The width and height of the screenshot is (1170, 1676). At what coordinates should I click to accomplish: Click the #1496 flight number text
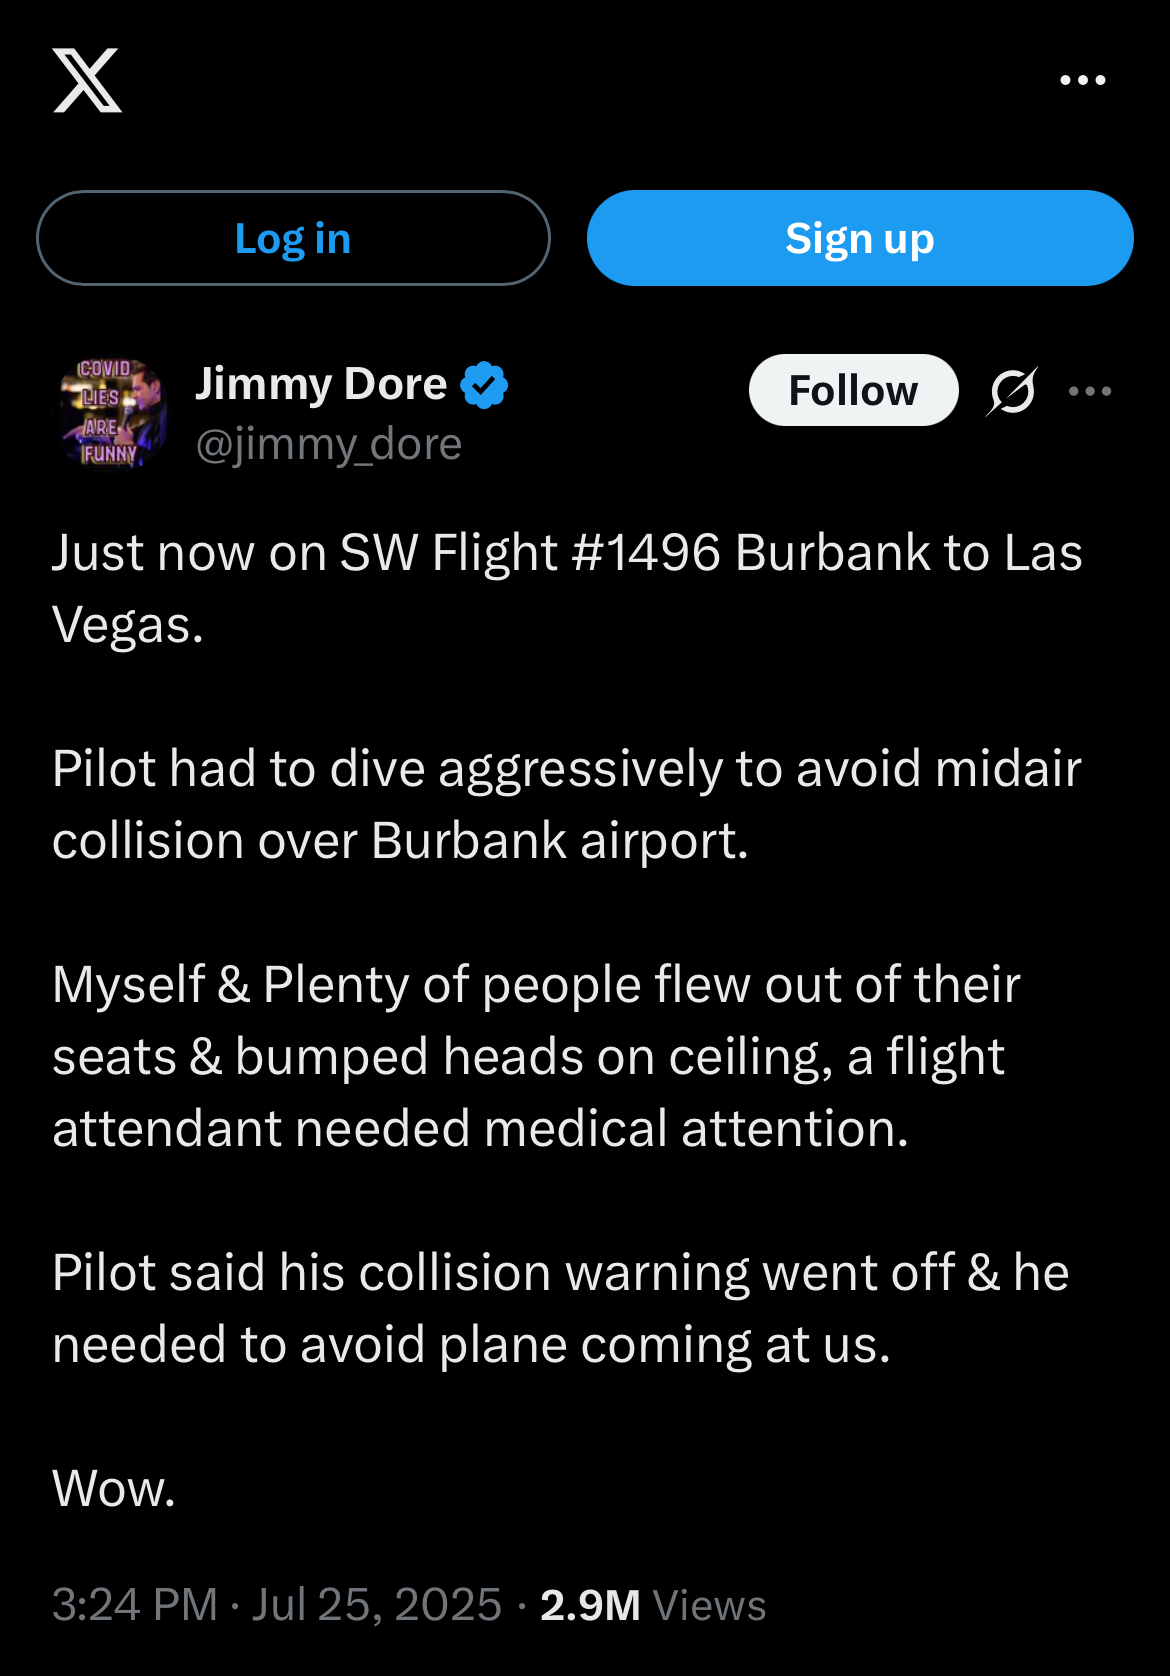pyautogui.click(x=646, y=553)
